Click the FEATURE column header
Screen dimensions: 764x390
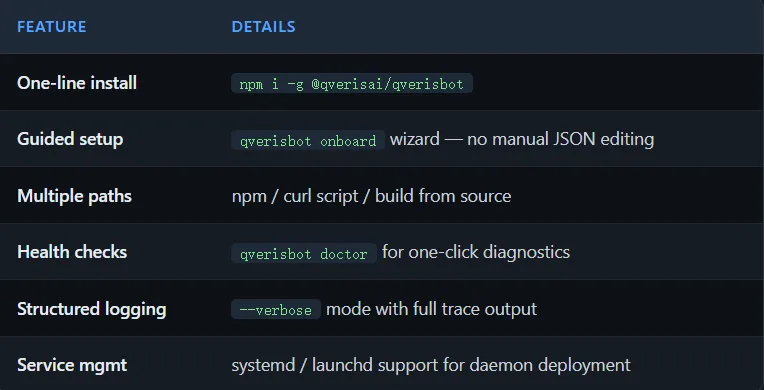[52, 26]
